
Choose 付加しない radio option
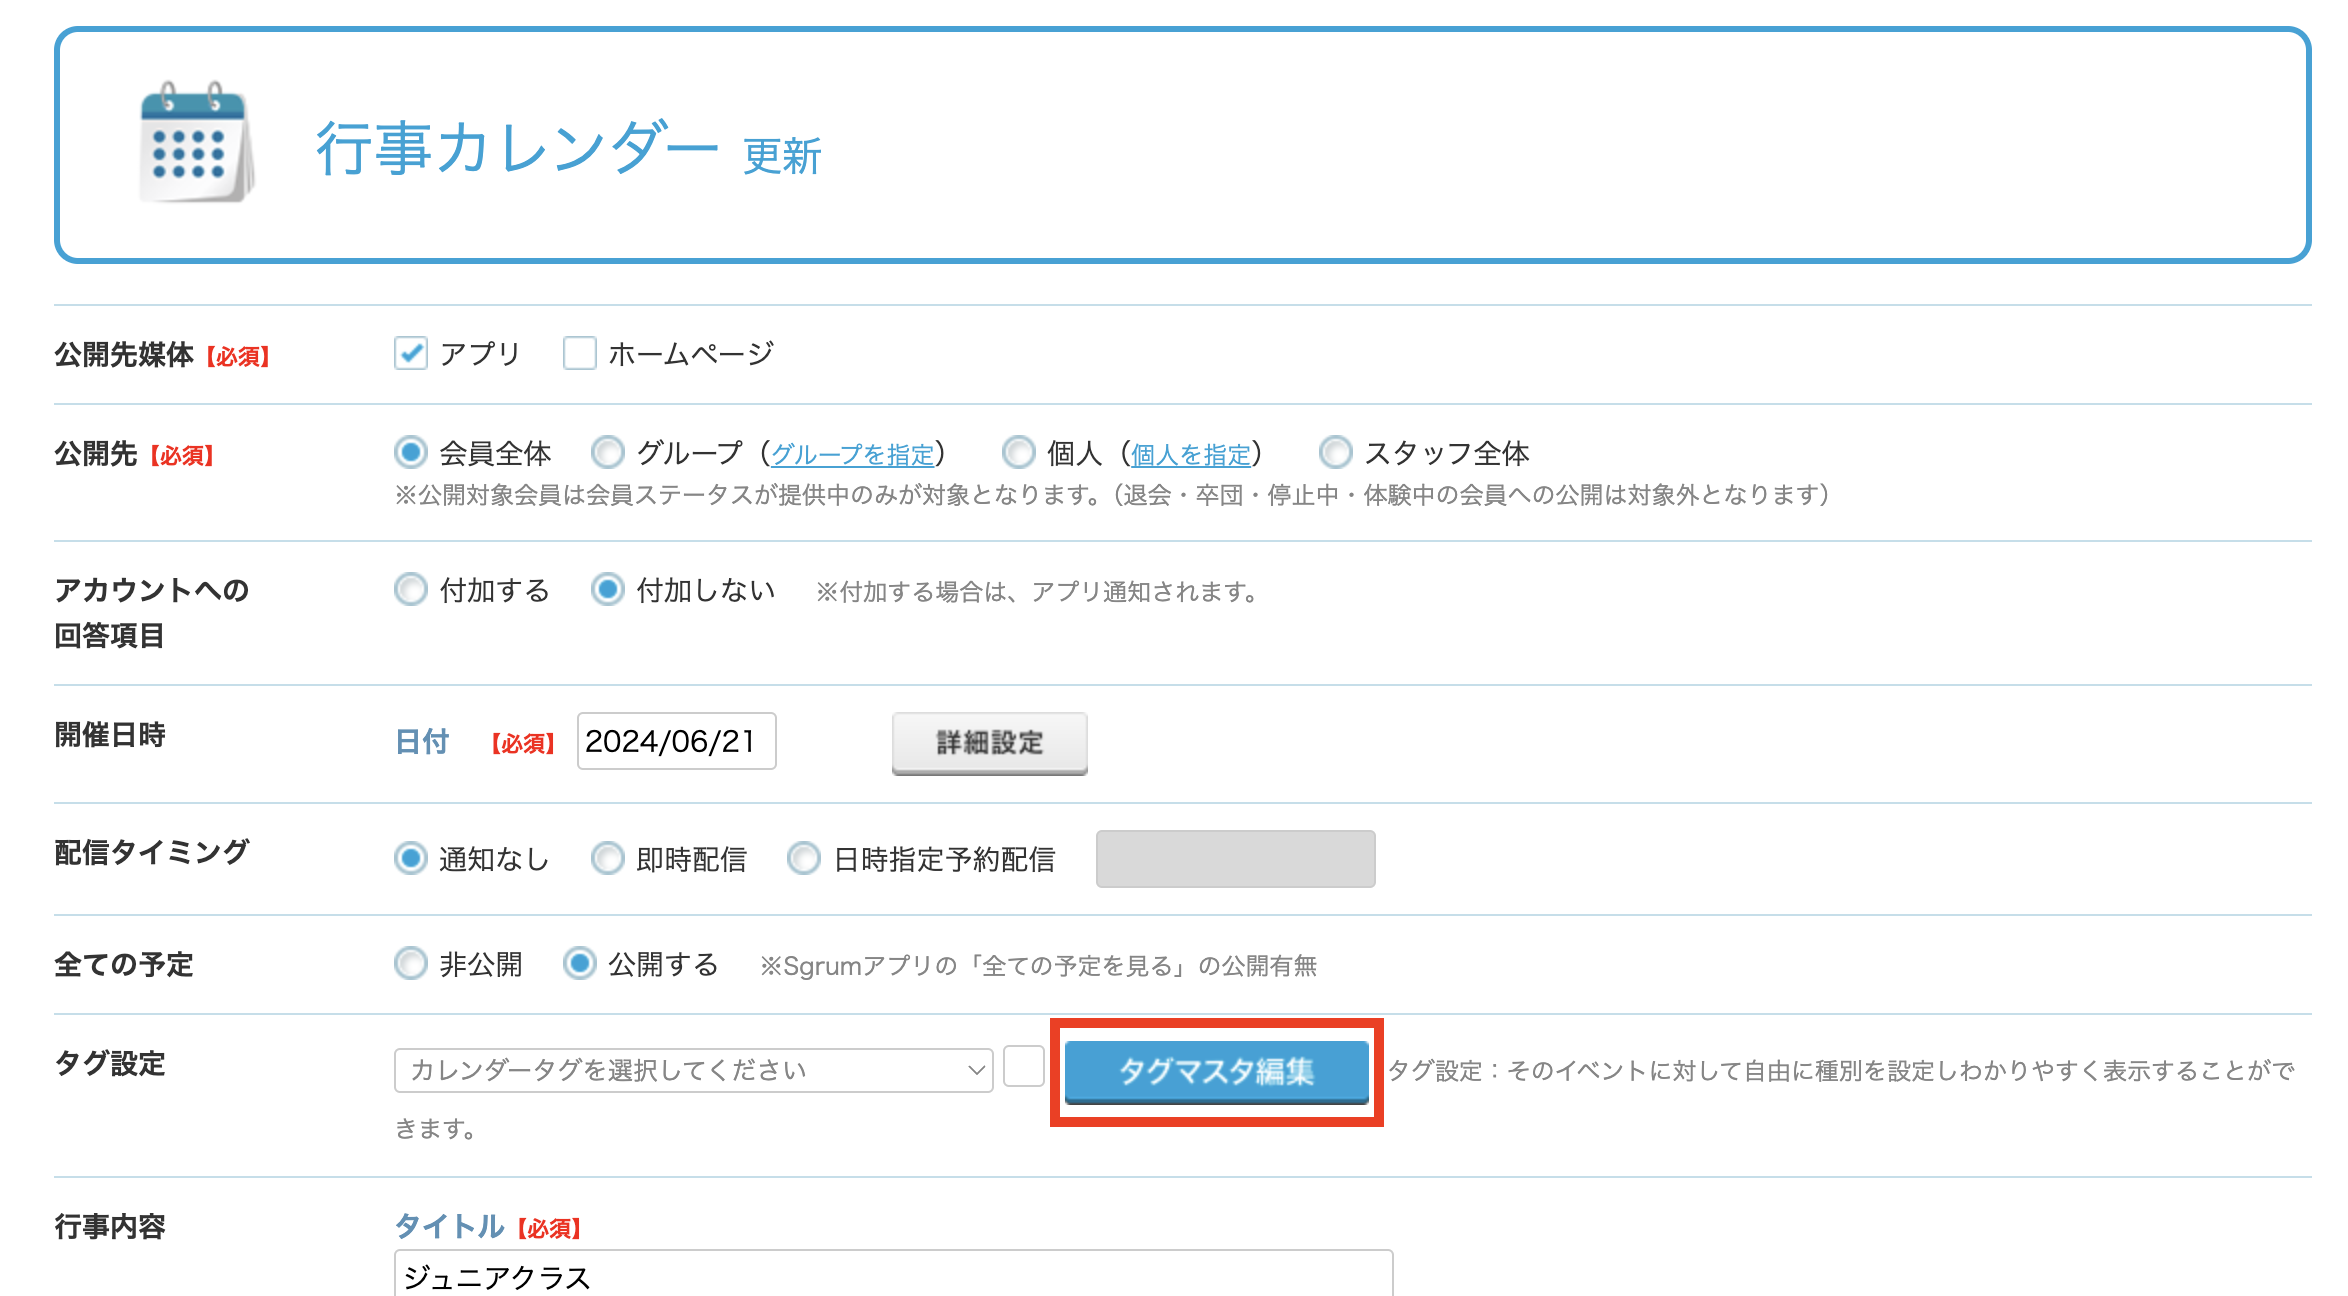click(x=608, y=590)
